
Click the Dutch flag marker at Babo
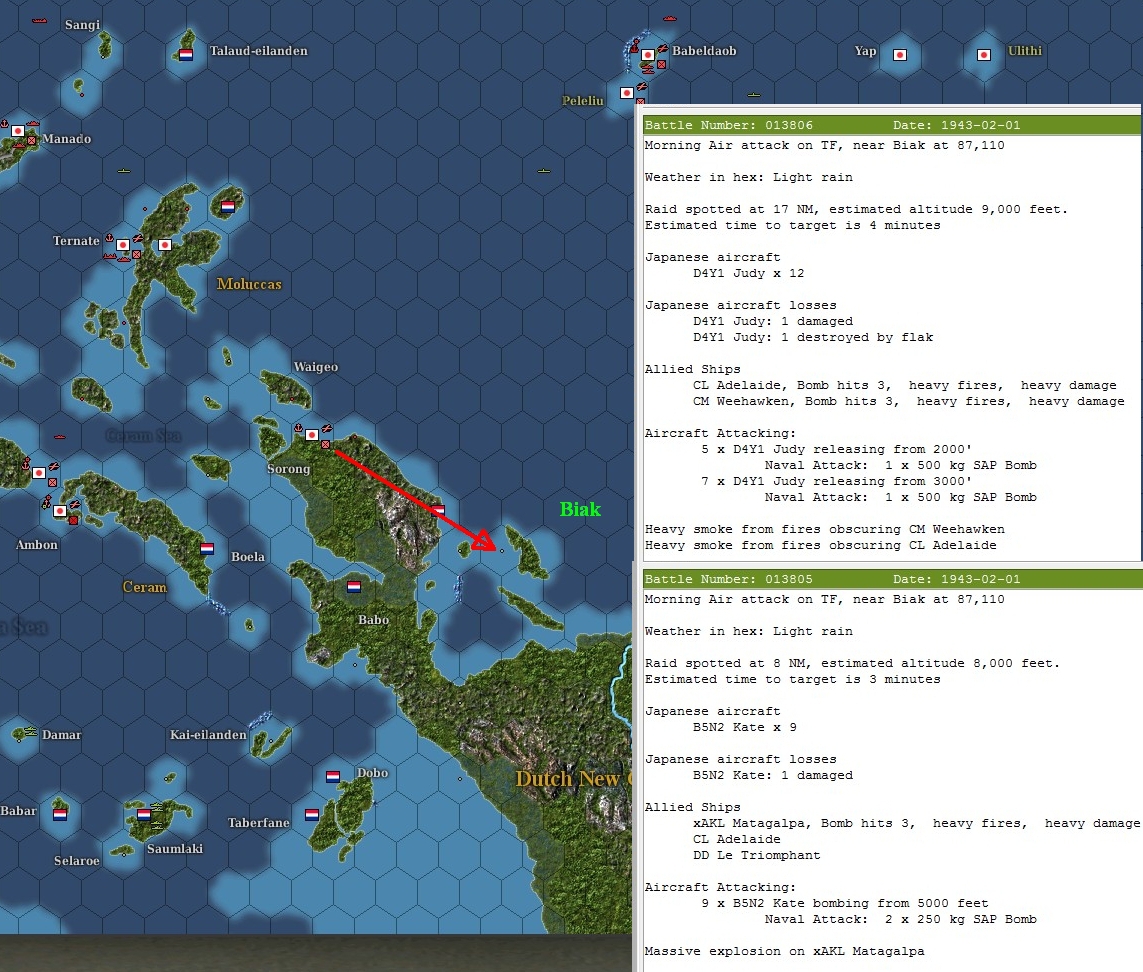[x=354, y=588]
